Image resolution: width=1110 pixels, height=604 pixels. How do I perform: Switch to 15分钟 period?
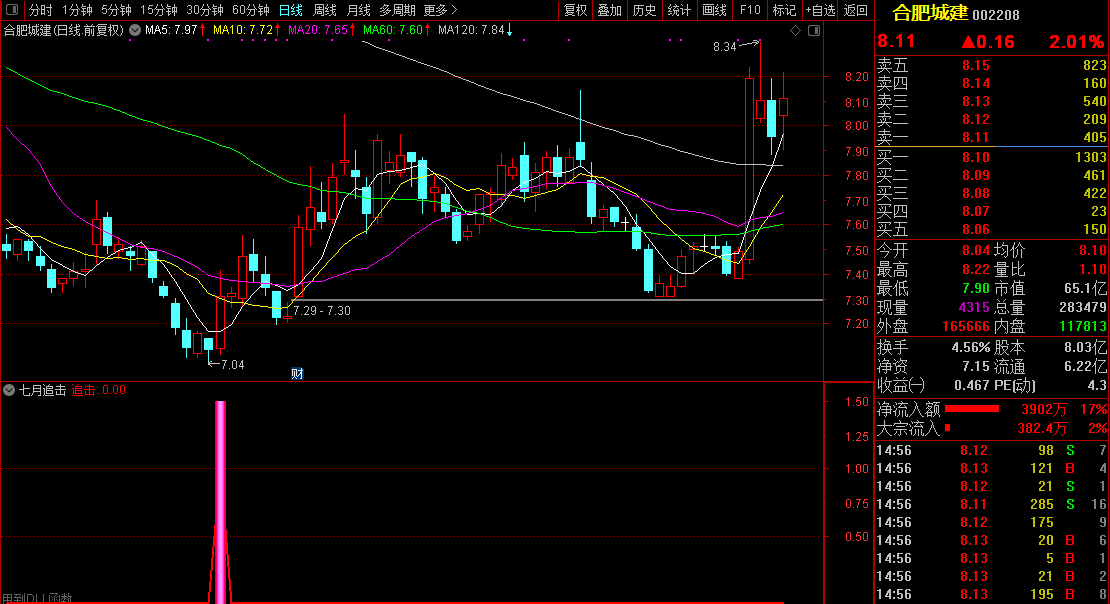pos(159,10)
